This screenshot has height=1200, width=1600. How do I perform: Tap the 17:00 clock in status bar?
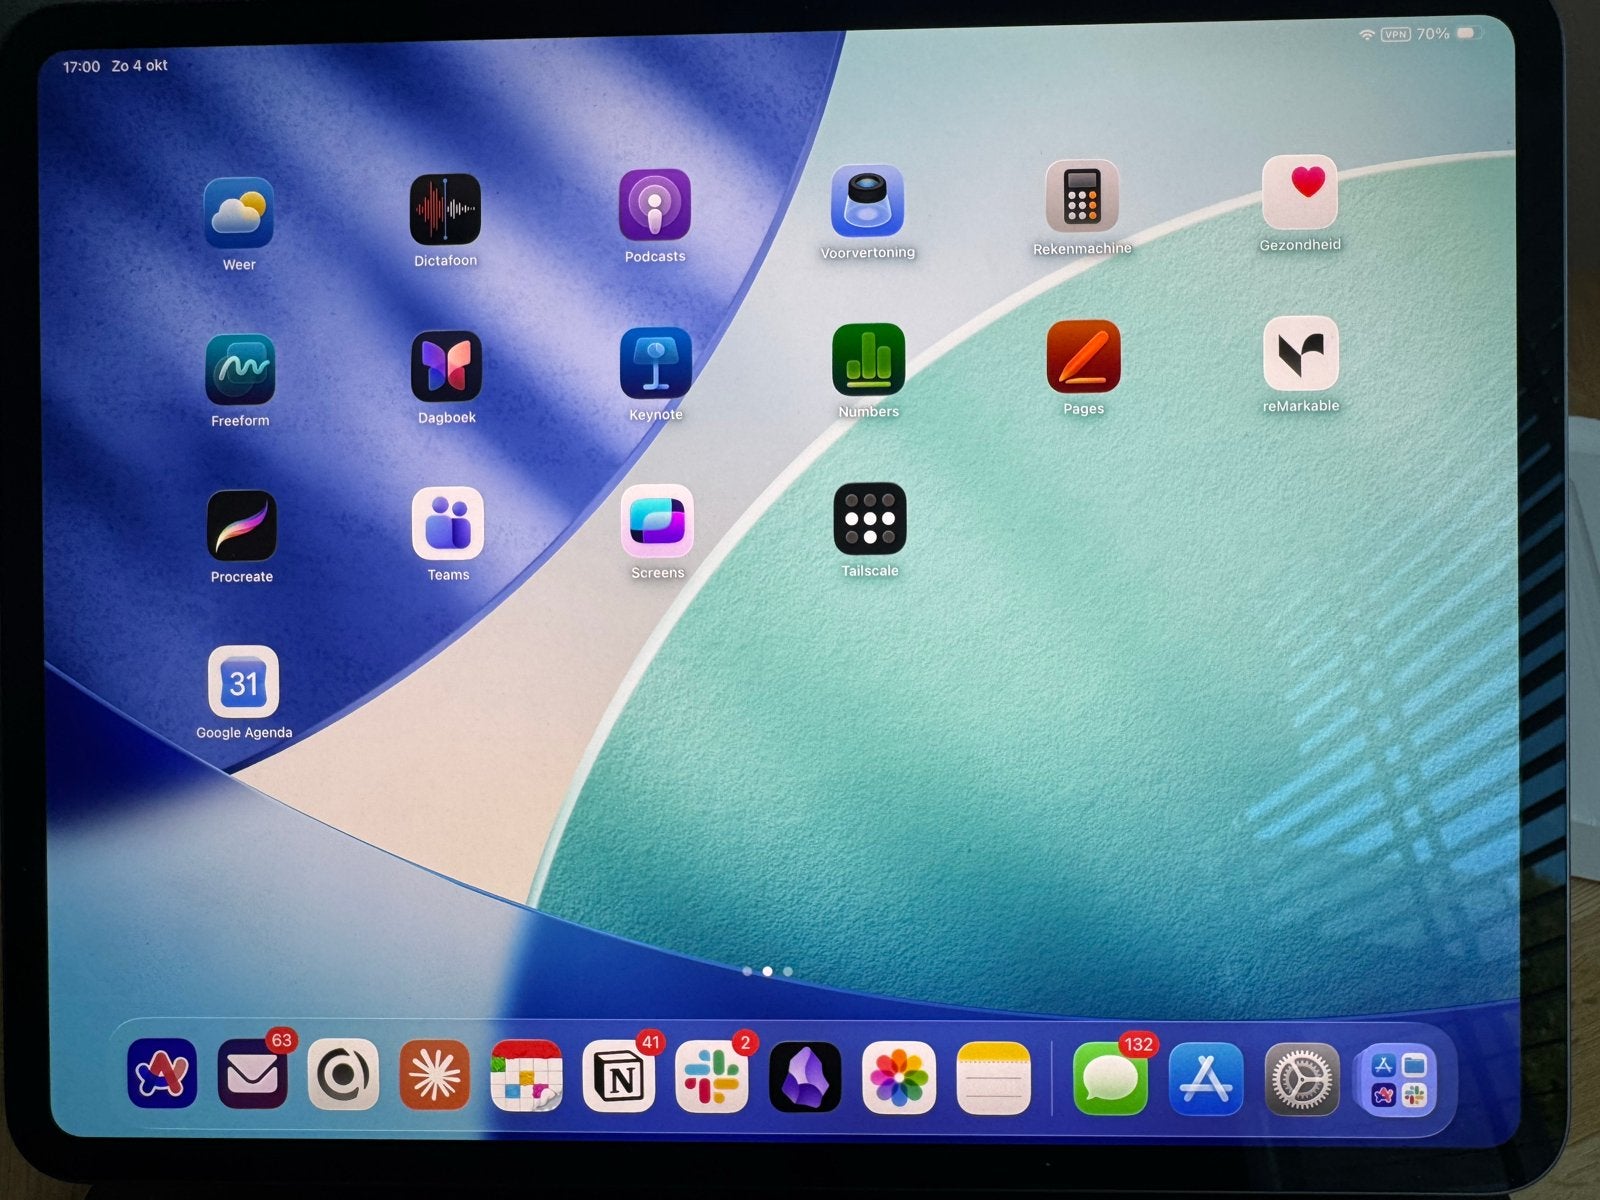pyautogui.click(x=81, y=67)
